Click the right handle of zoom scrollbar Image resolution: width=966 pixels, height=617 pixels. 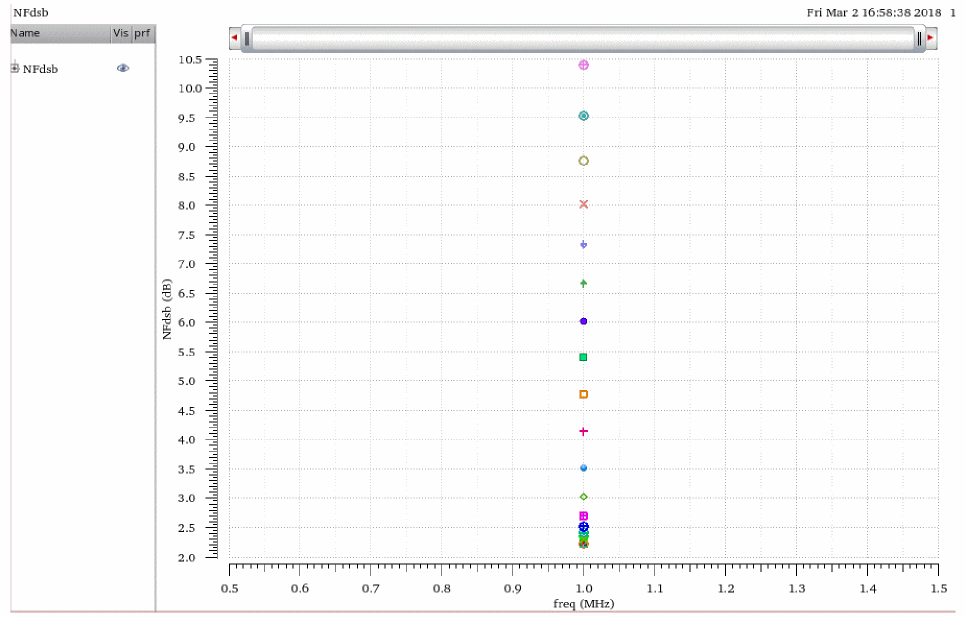(x=919, y=38)
